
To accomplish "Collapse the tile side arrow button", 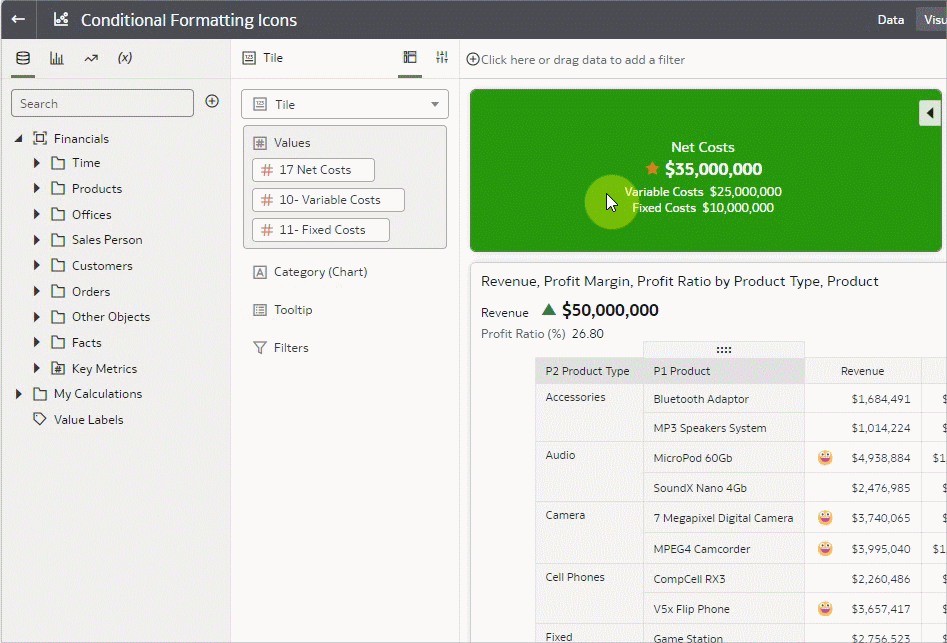I will [930, 113].
